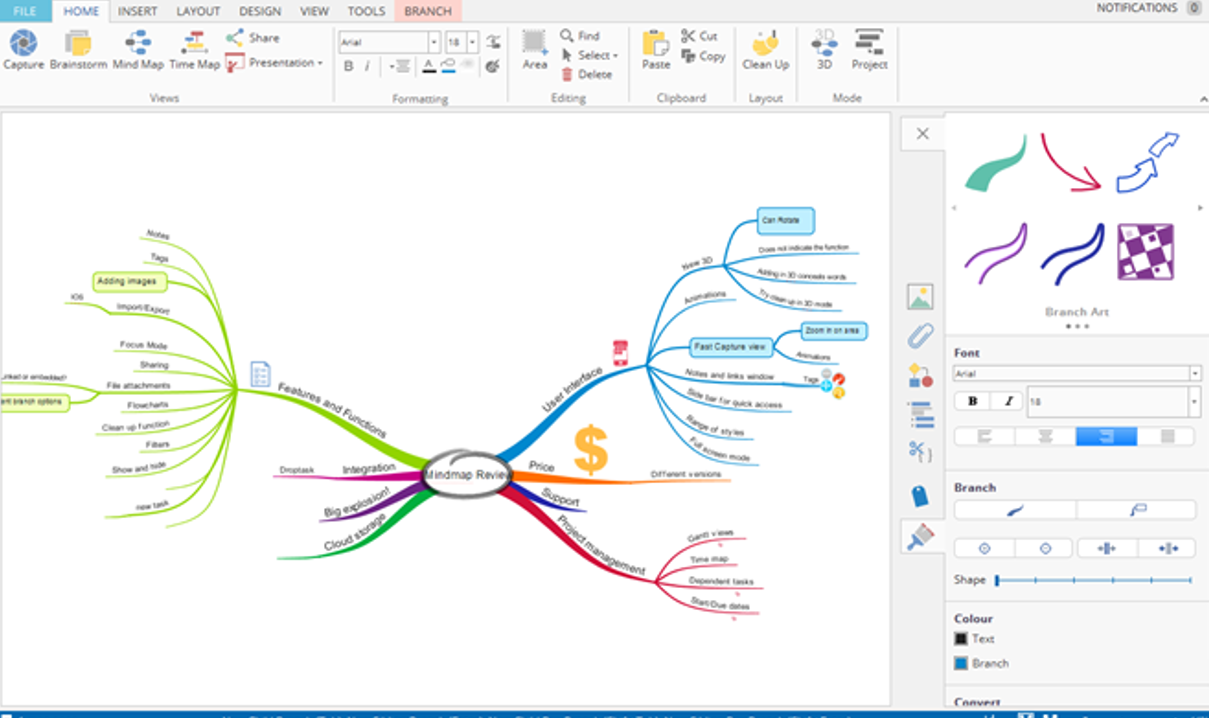This screenshot has height=718, width=1209.
Task: Click the Paste button
Action: (656, 50)
